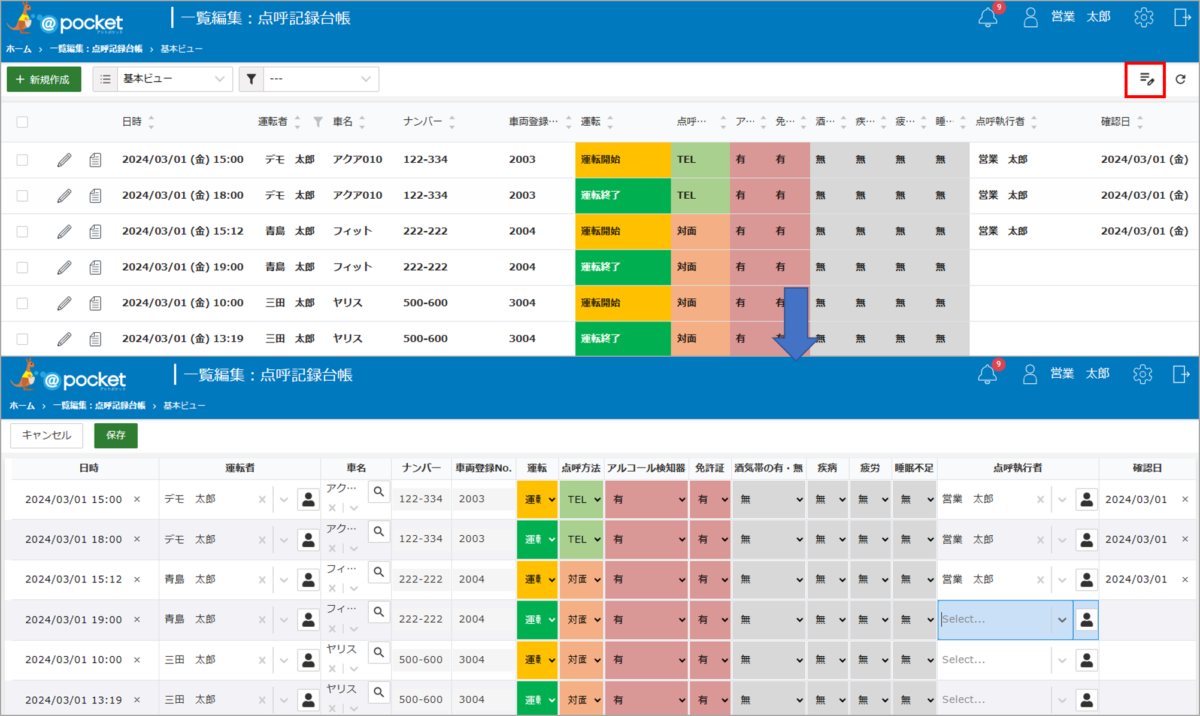This screenshot has height=716, width=1200.
Task: Sort by the 日時 column header
Action: (x=132, y=122)
